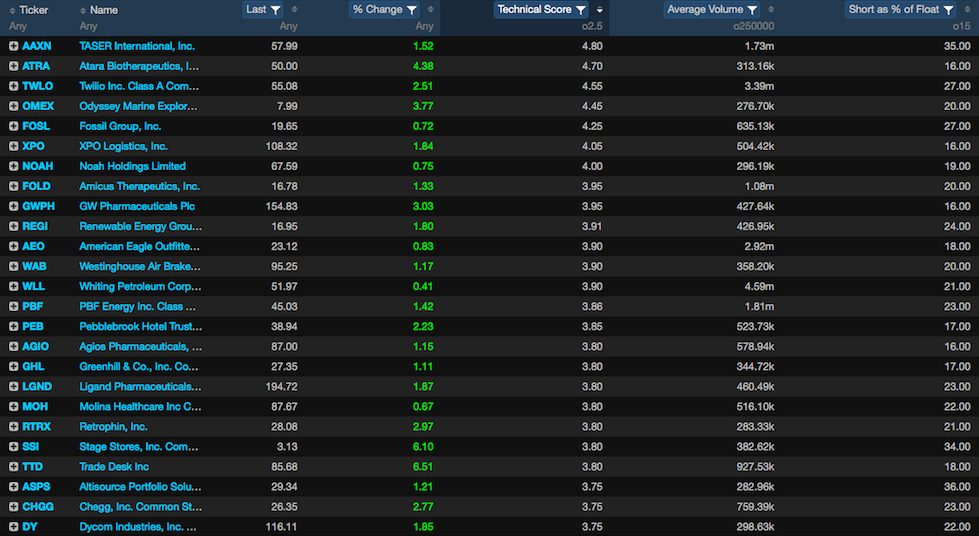
Task: Click the plus icon beside CHGG
Action: click(13, 507)
